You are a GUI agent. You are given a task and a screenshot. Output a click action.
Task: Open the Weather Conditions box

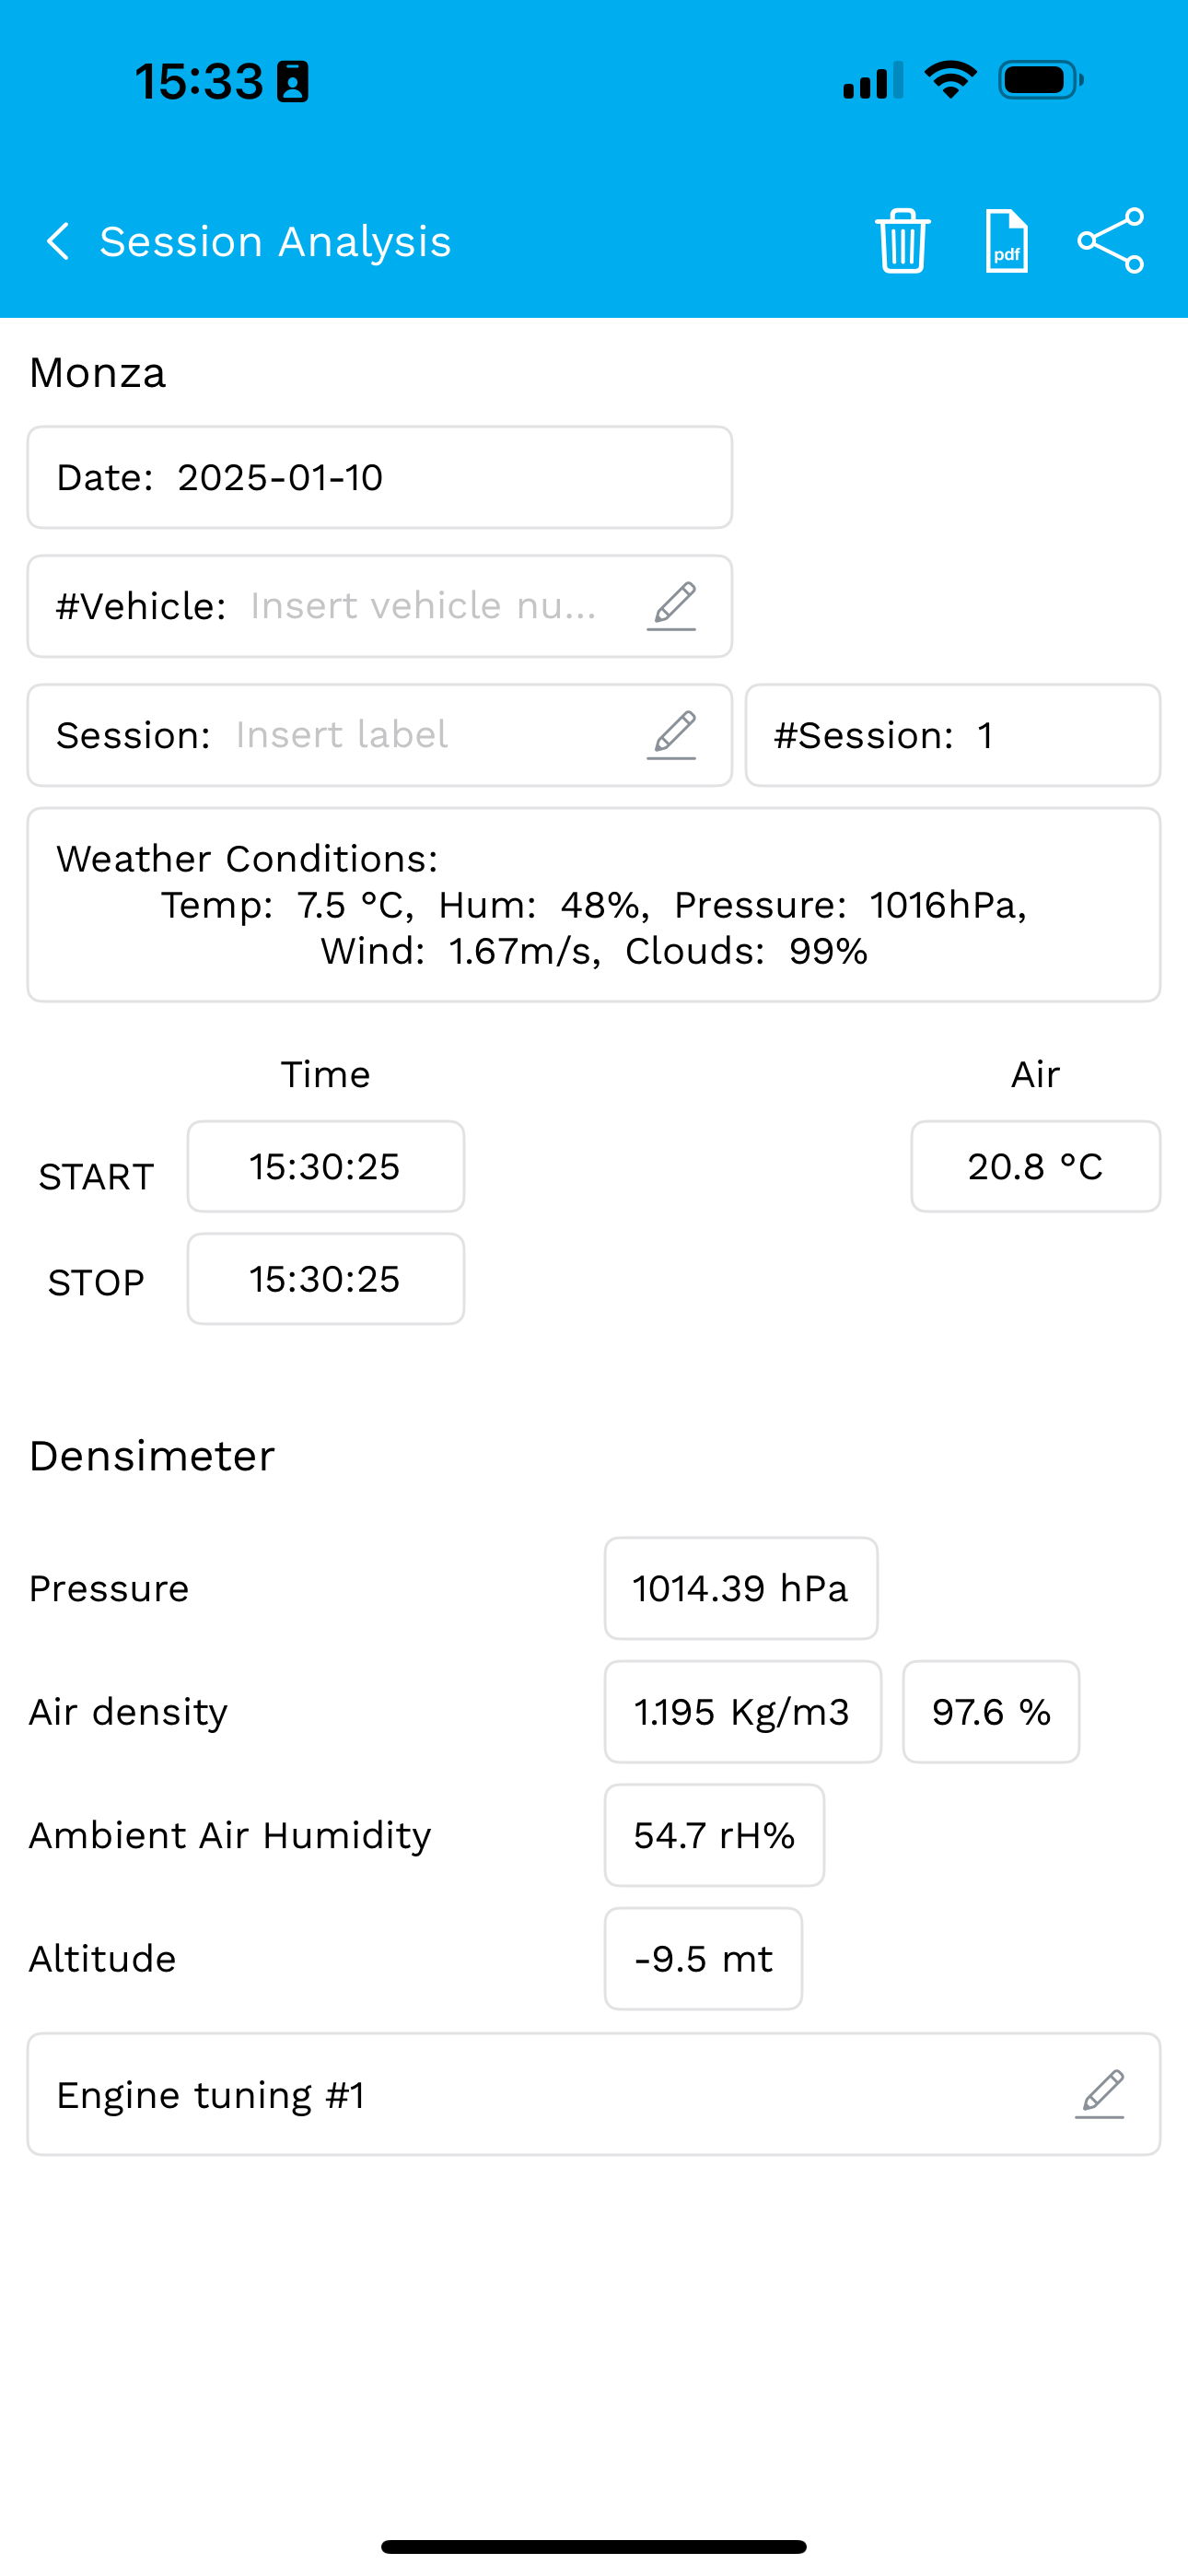click(594, 905)
